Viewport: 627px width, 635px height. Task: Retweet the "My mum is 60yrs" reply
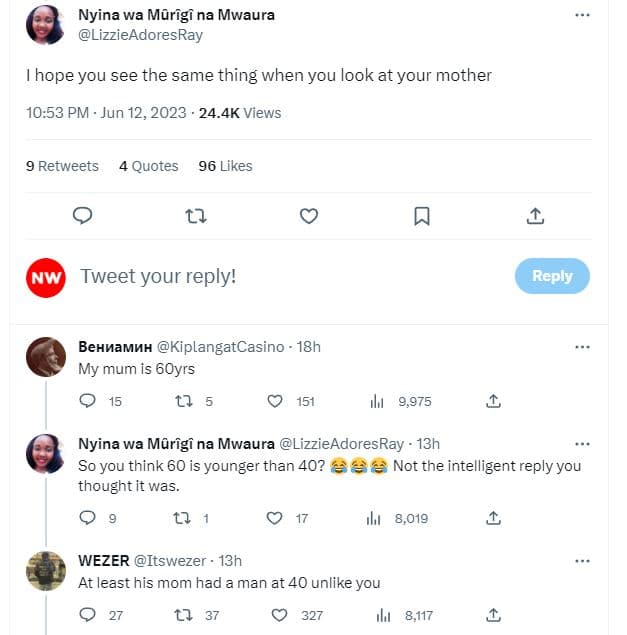click(183, 401)
